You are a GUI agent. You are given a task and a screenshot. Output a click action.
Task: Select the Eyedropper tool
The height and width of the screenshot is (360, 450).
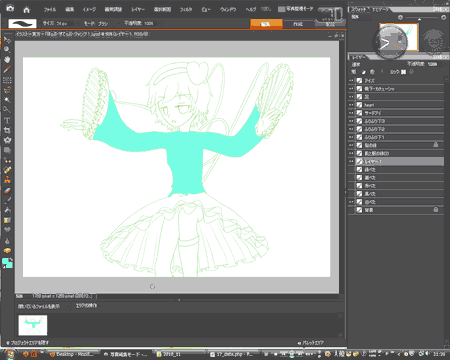tap(7, 70)
